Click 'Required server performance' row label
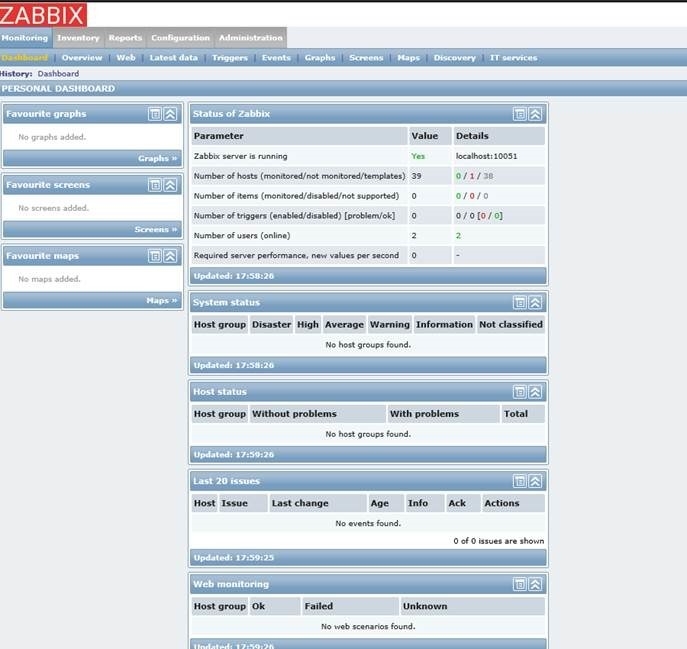 pos(296,255)
